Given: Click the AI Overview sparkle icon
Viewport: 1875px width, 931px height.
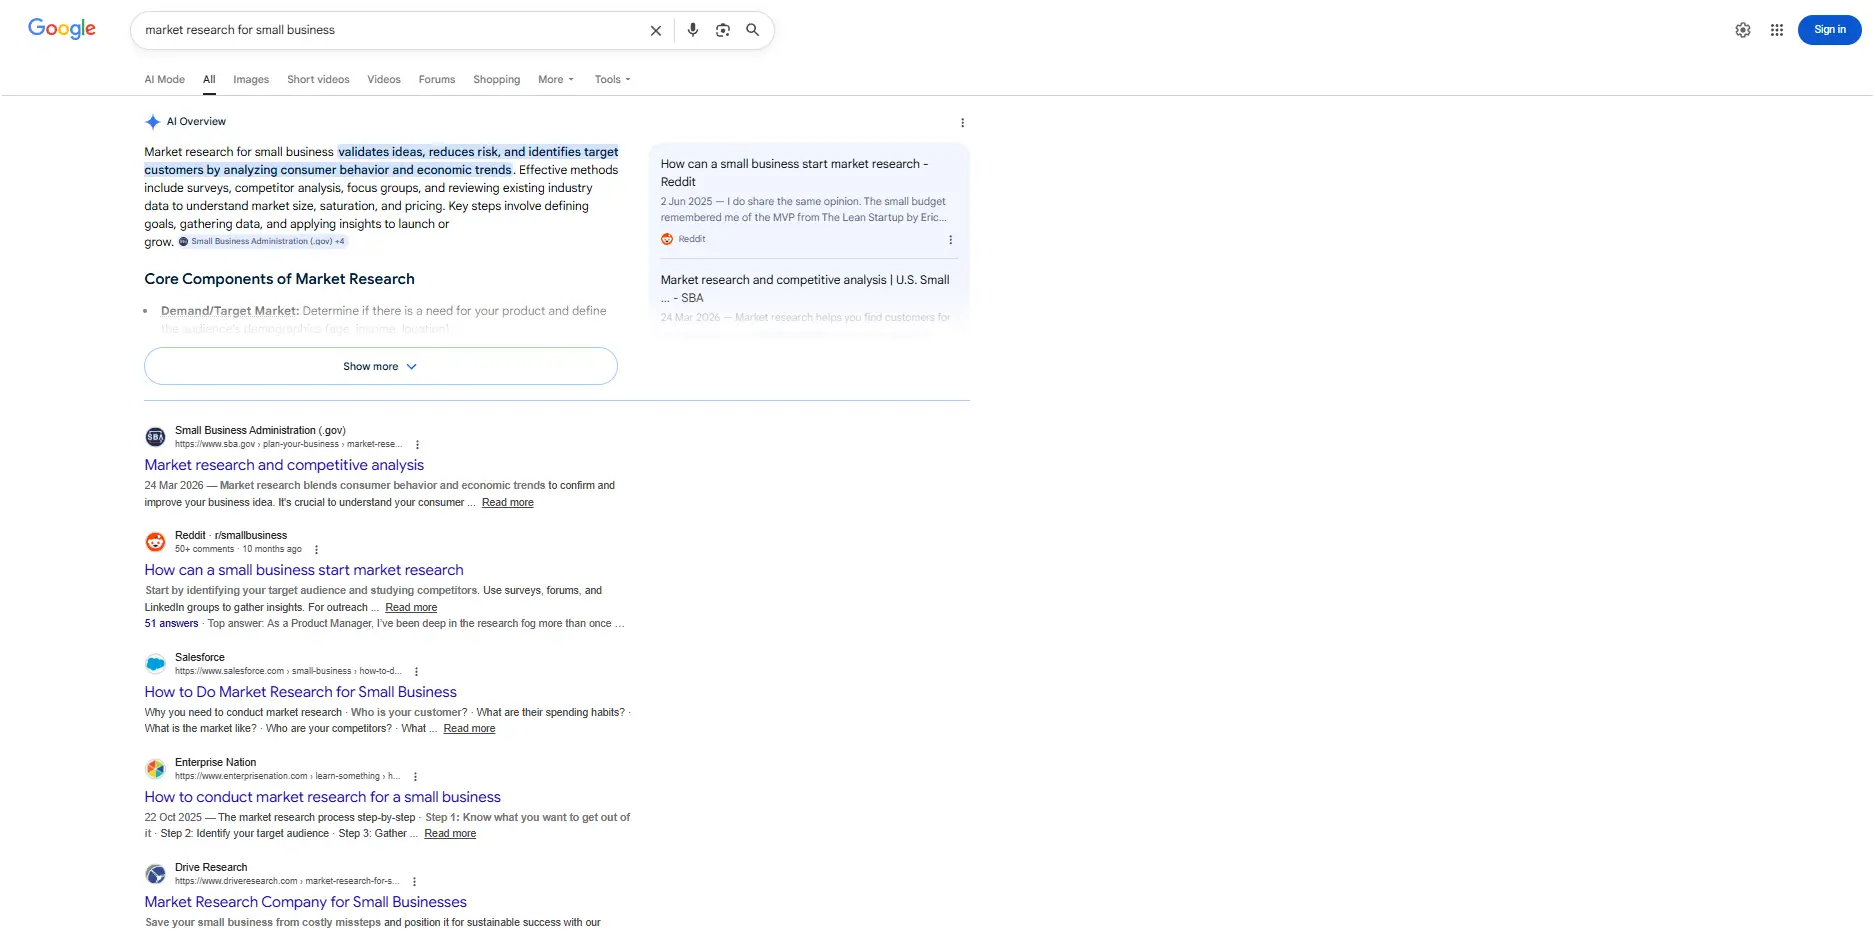Looking at the screenshot, I should click(x=152, y=122).
